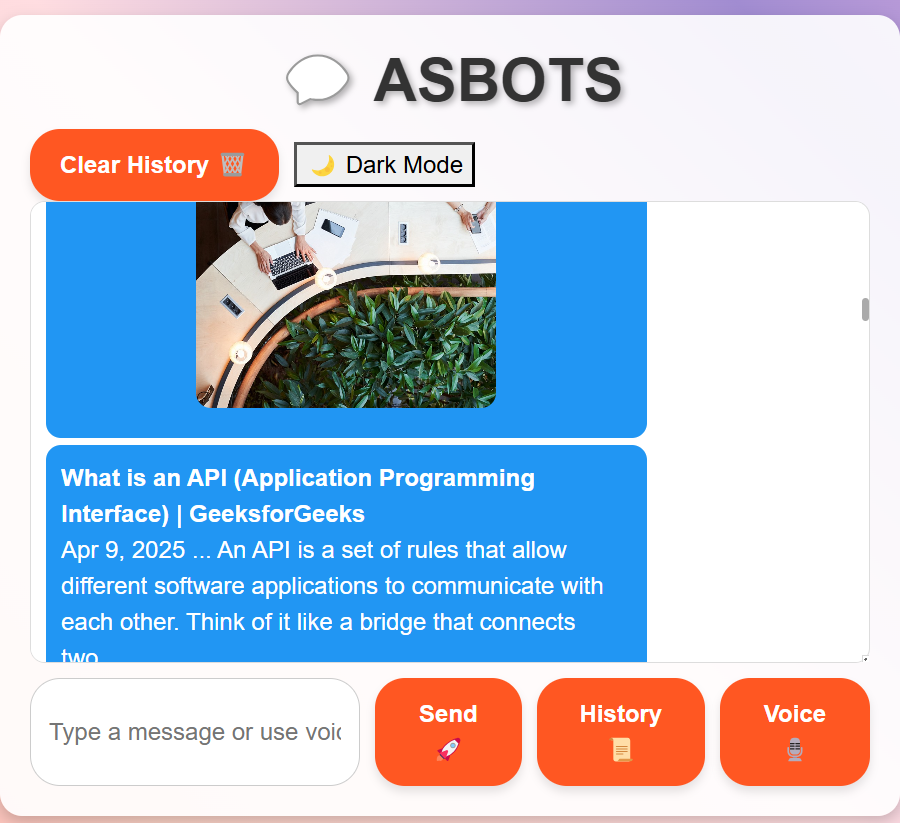900x823 pixels.
Task: Select the API article message bubble
Action: (x=346, y=555)
